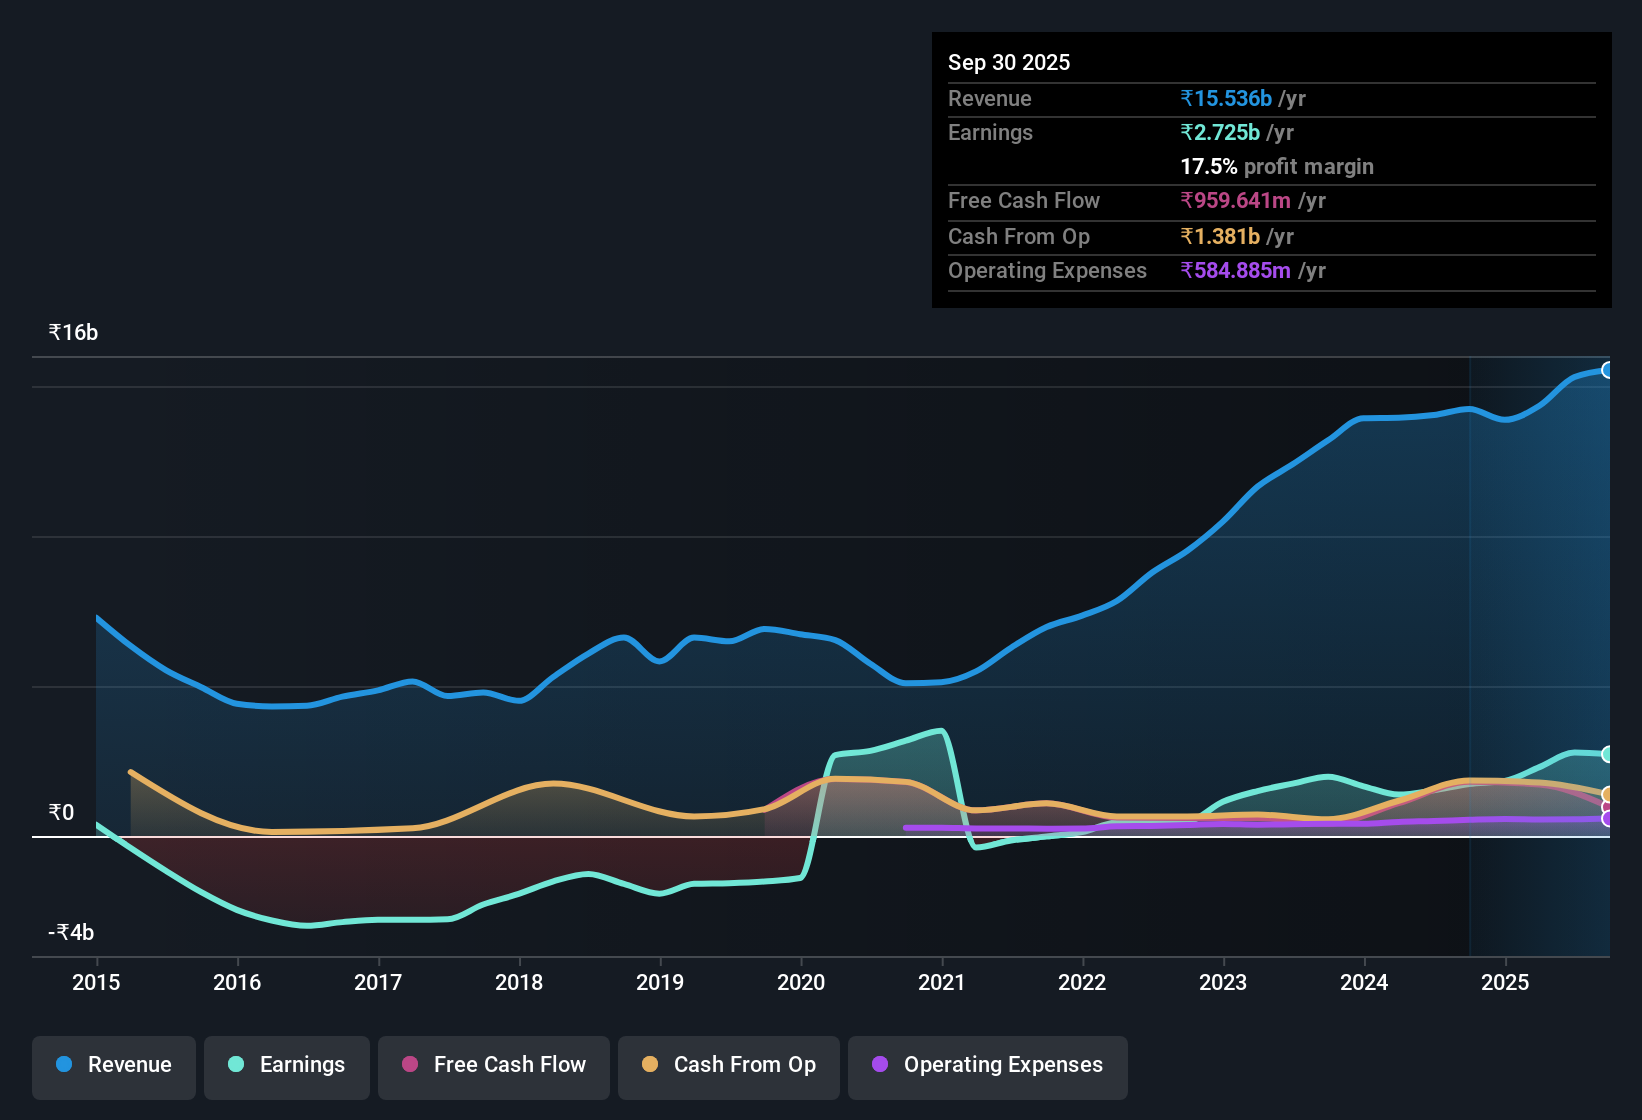Toggle the Operating Expenses series visibility
The width and height of the screenshot is (1642, 1120).
[x=987, y=1065]
